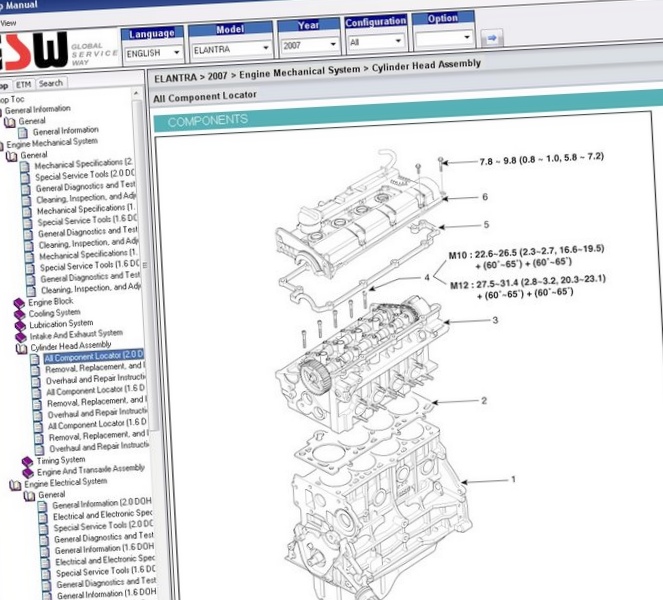Open the empty Option dropdown

click(443, 38)
